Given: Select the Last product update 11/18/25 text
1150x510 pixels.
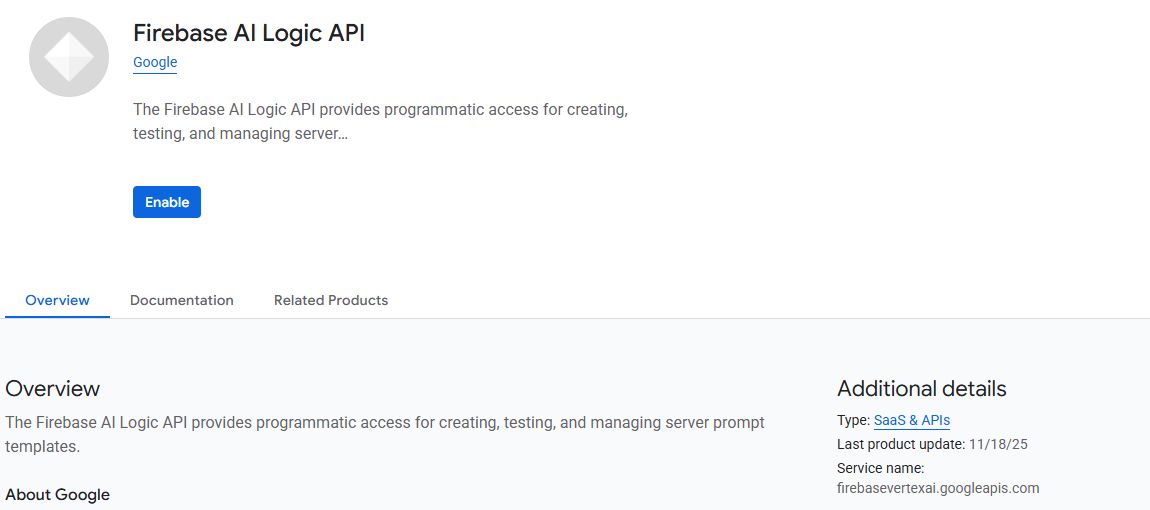Looking at the screenshot, I should 932,444.
